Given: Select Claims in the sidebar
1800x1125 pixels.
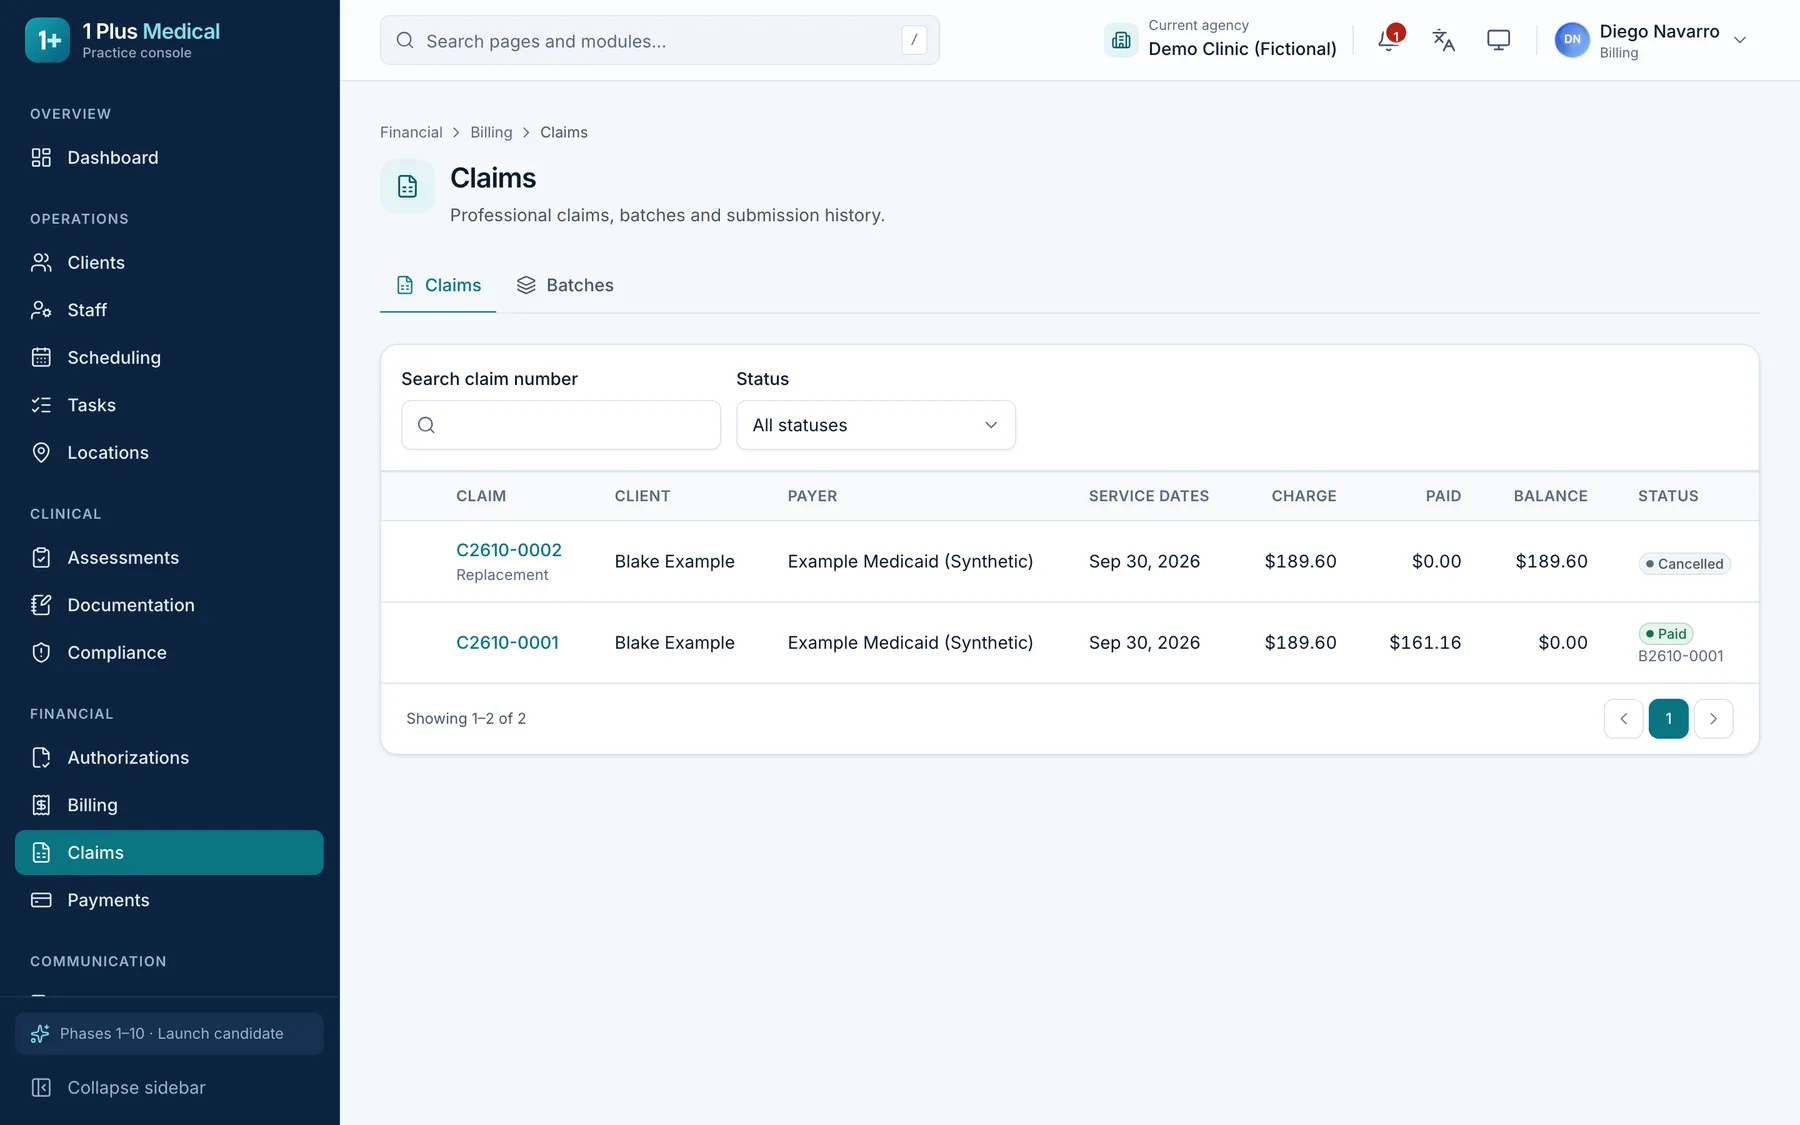Looking at the screenshot, I should tap(169, 853).
